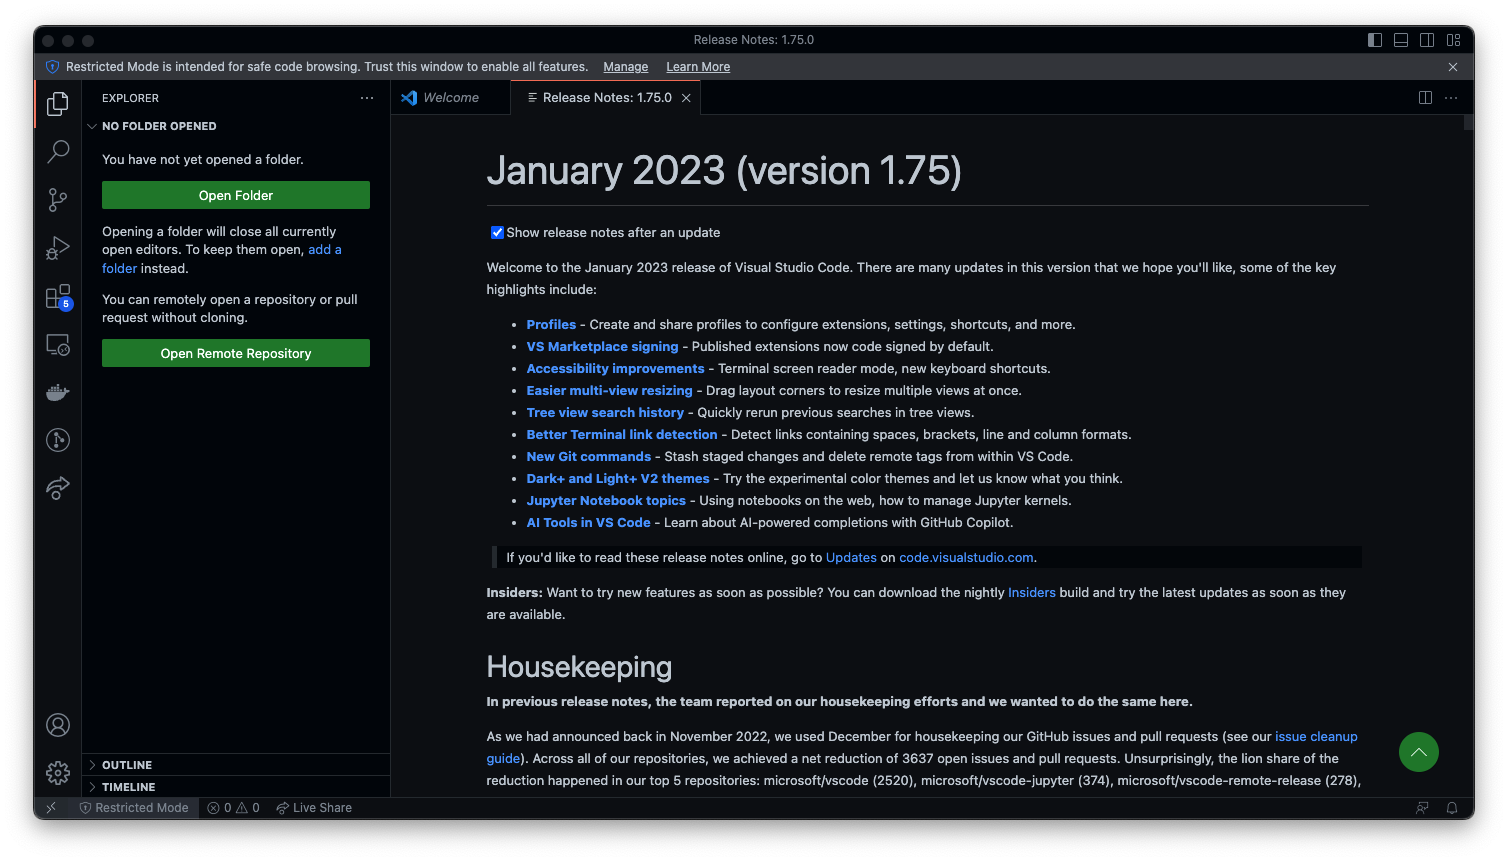This screenshot has width=1508, height=861.
Task: Click Live Share in the status bar
Action: [314, 808]
